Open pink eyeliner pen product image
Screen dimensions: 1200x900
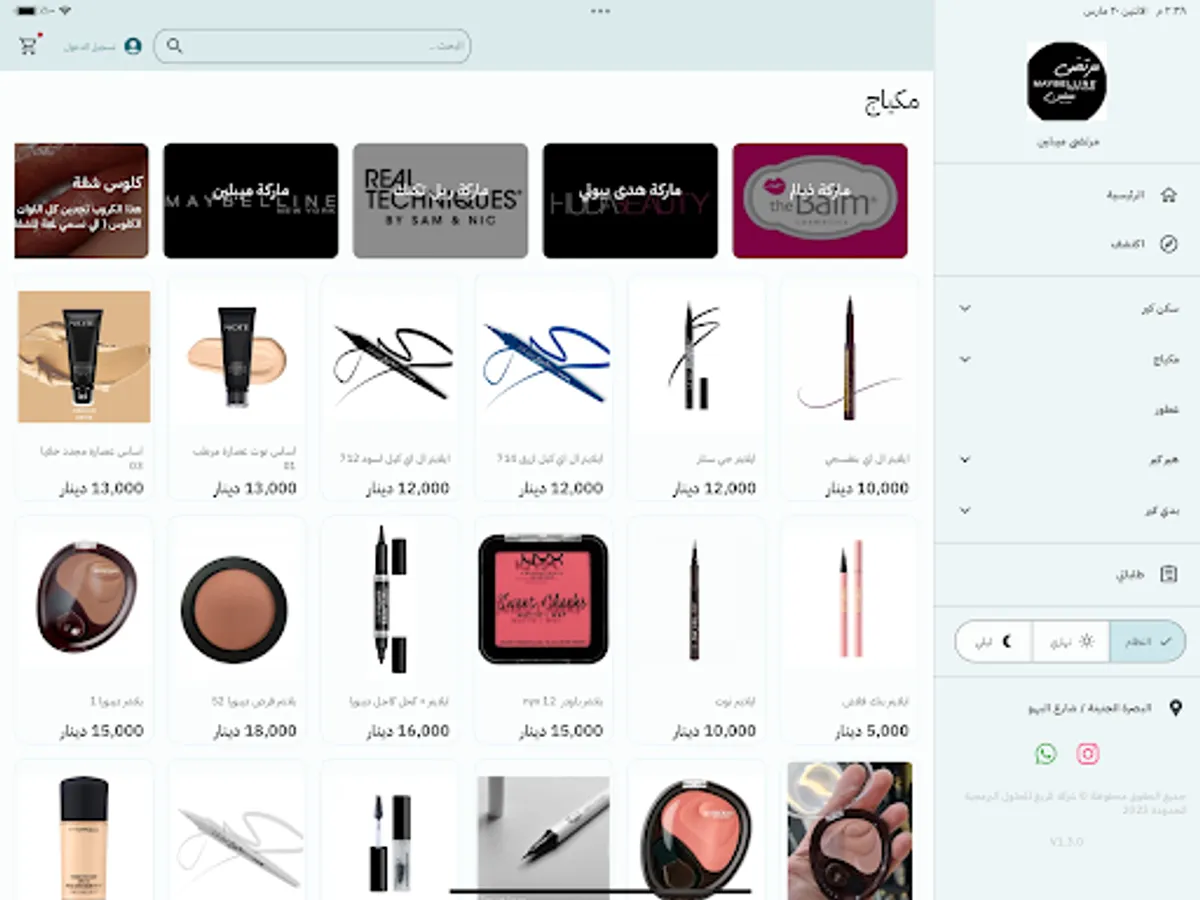(849, 599)
